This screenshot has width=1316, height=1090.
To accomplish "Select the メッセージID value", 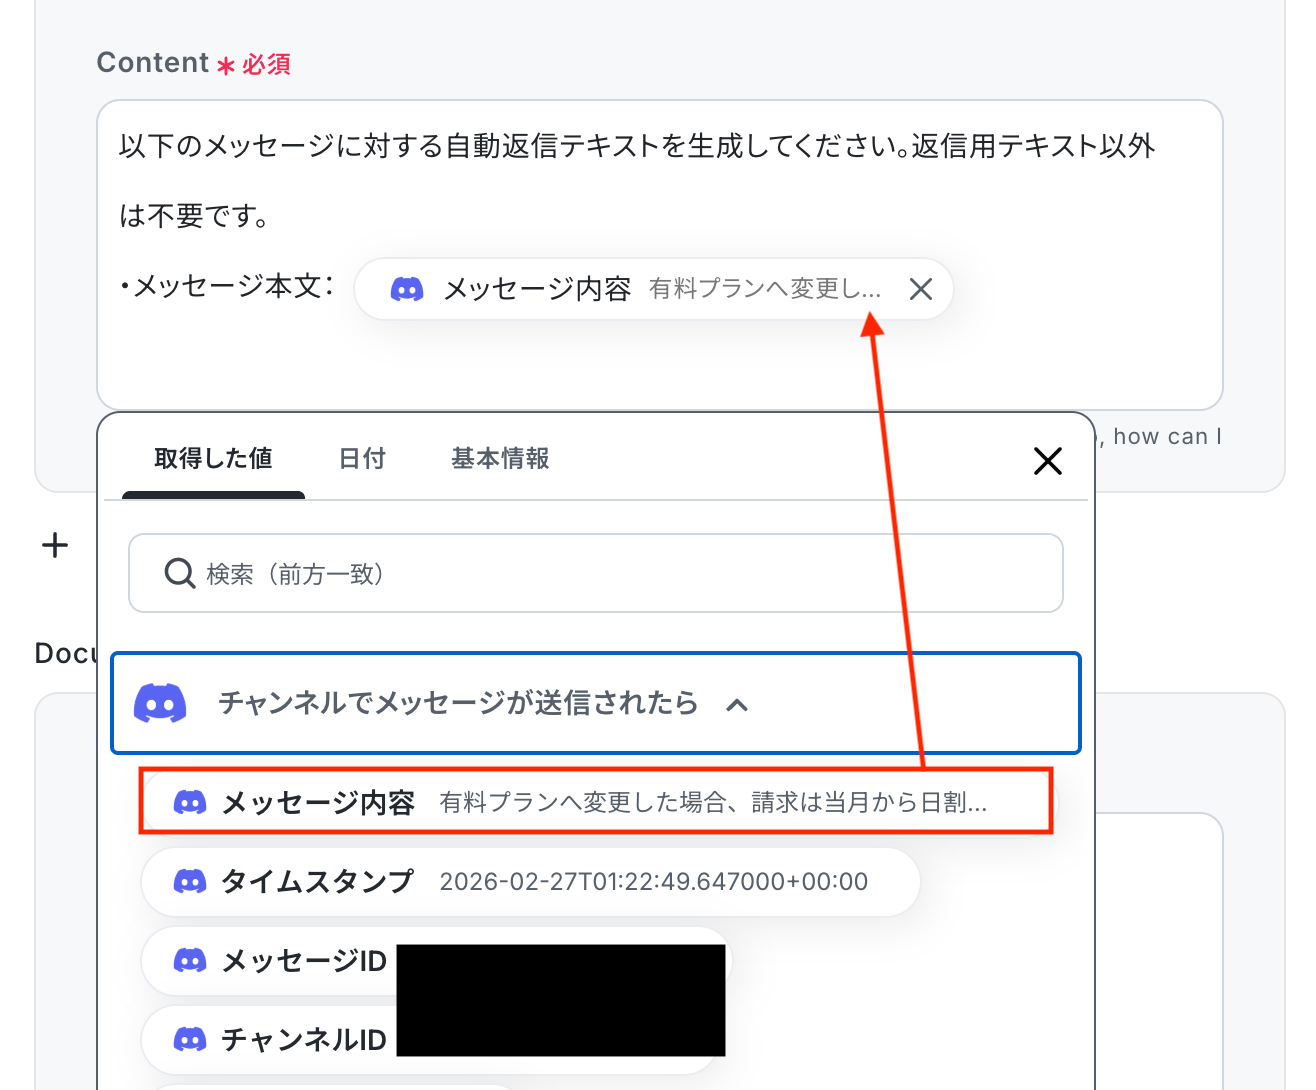I will (437, 960).
